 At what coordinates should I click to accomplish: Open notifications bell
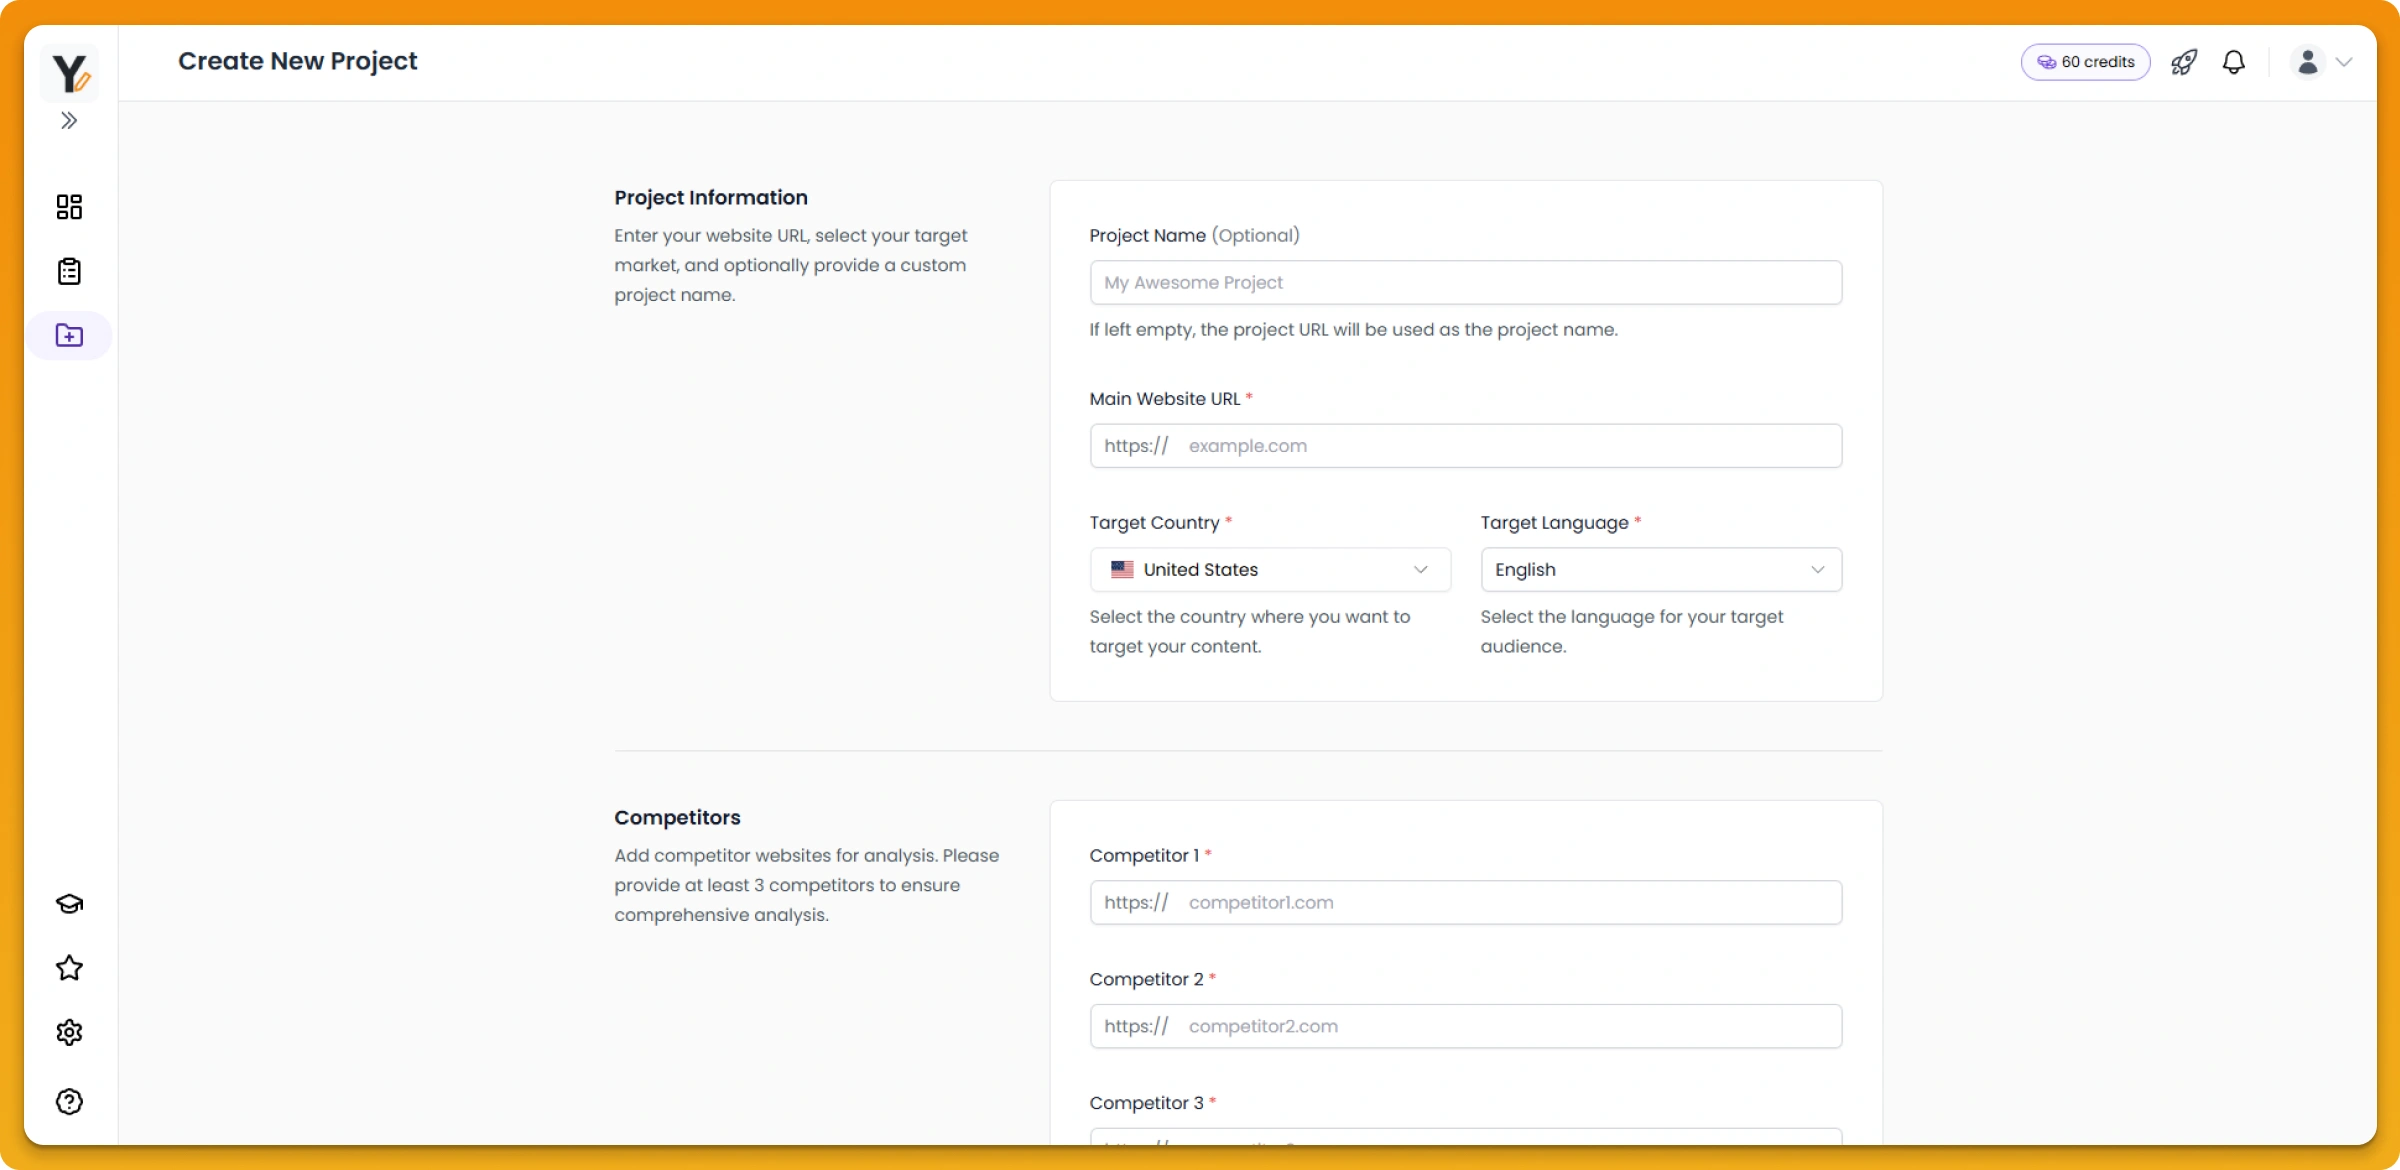pyautogui.click(x=2234, y=62)
